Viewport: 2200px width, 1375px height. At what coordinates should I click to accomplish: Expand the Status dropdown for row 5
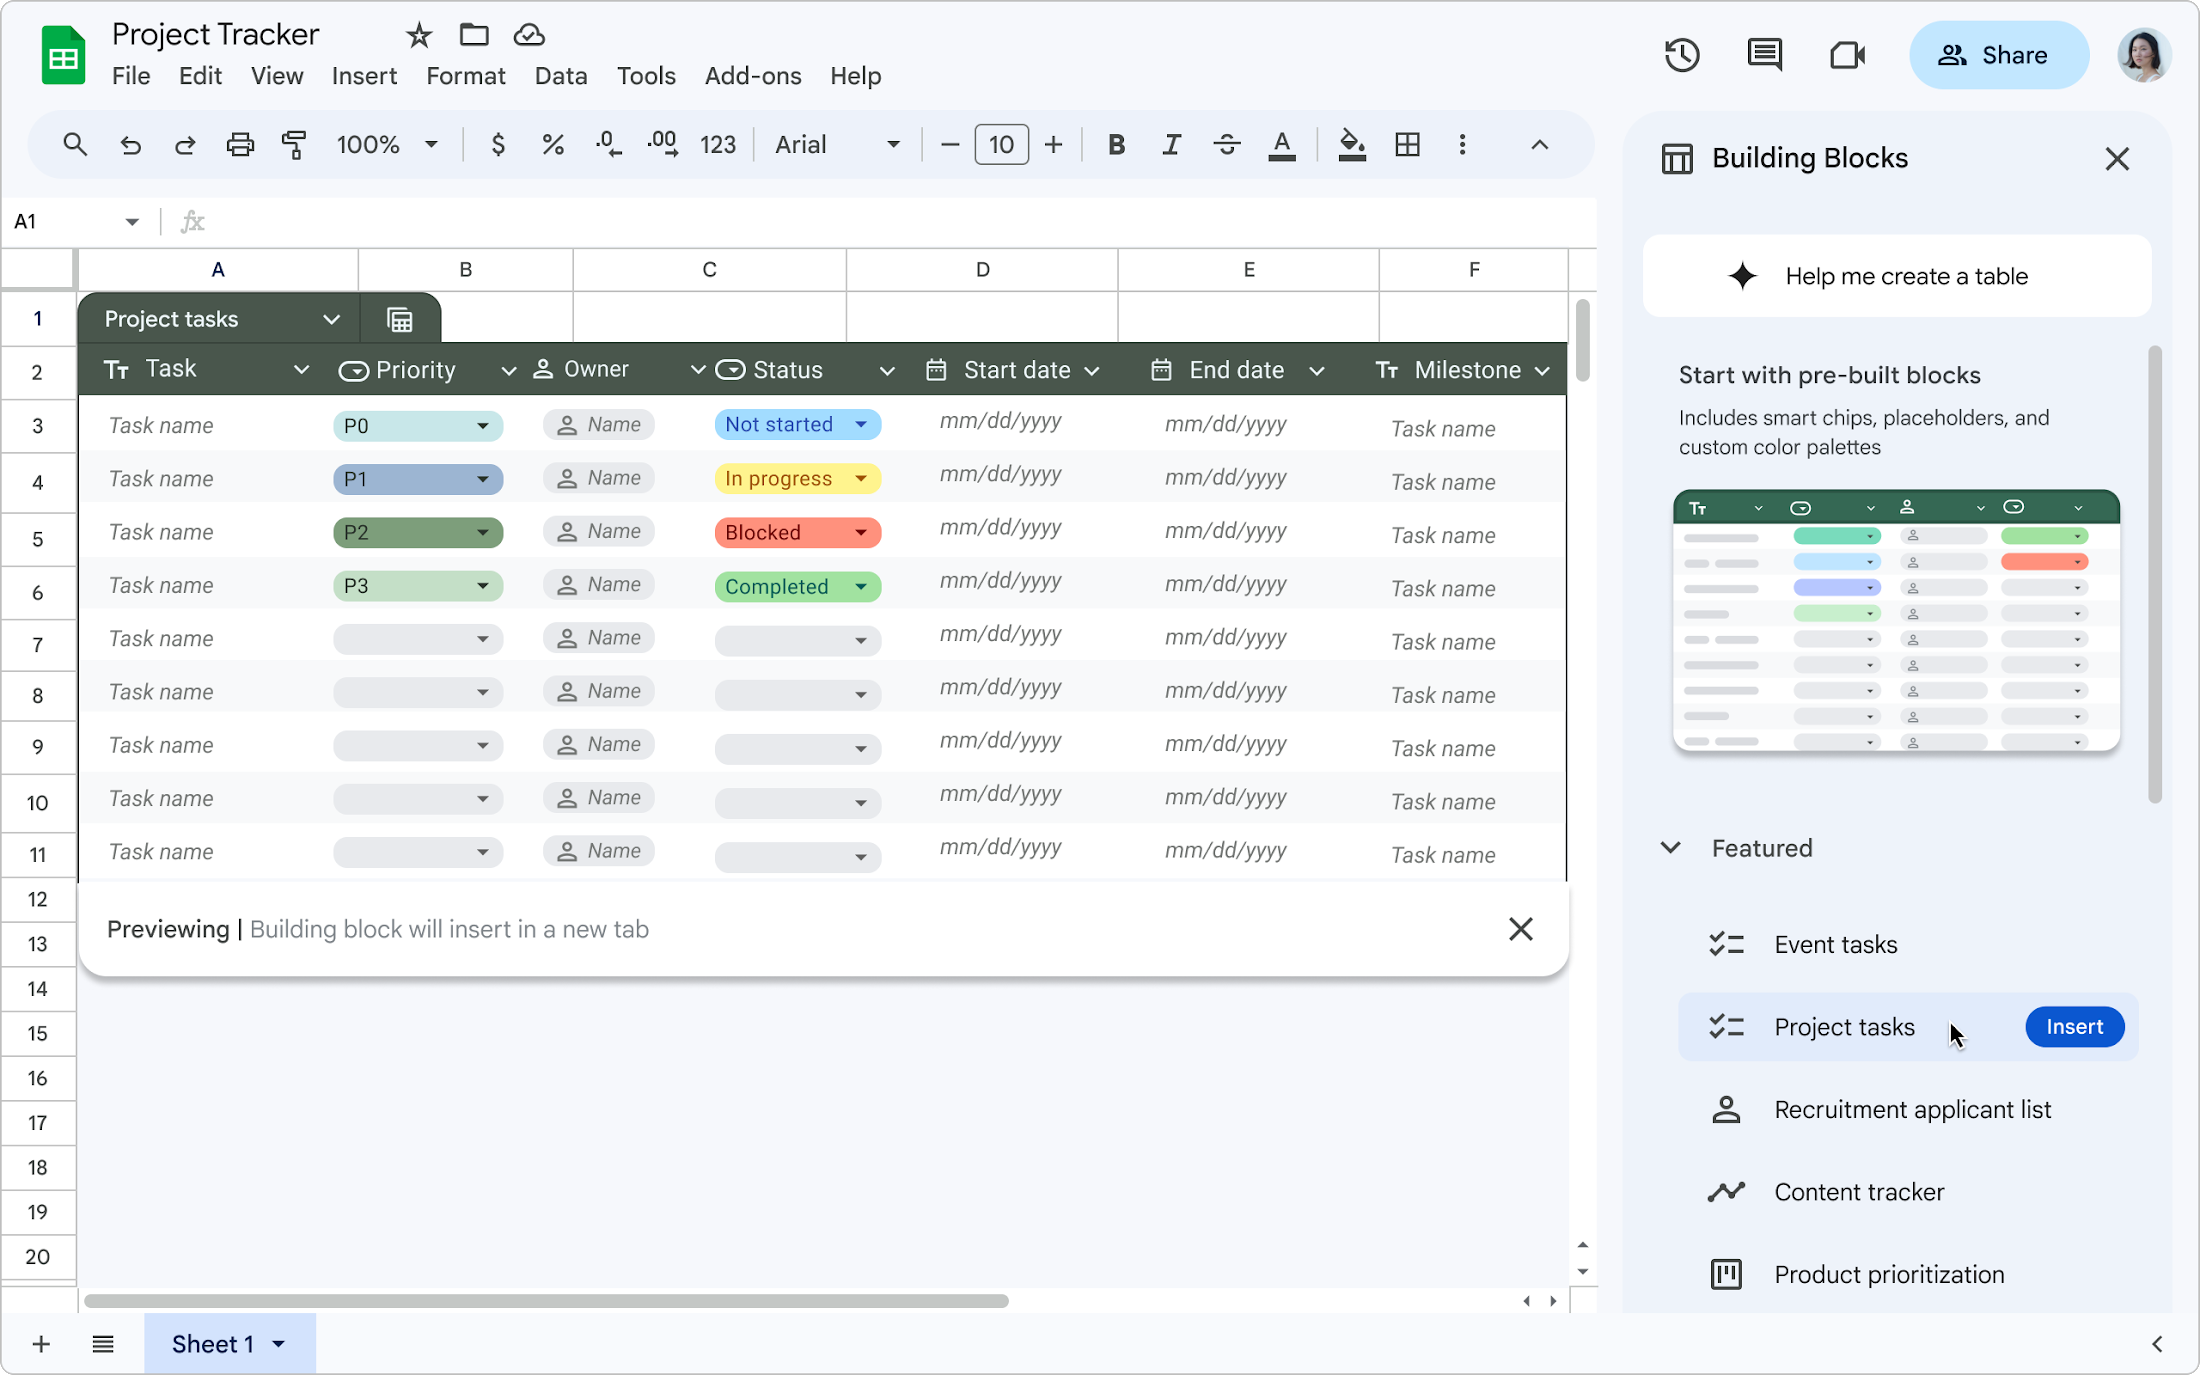(x=860, y=531)
